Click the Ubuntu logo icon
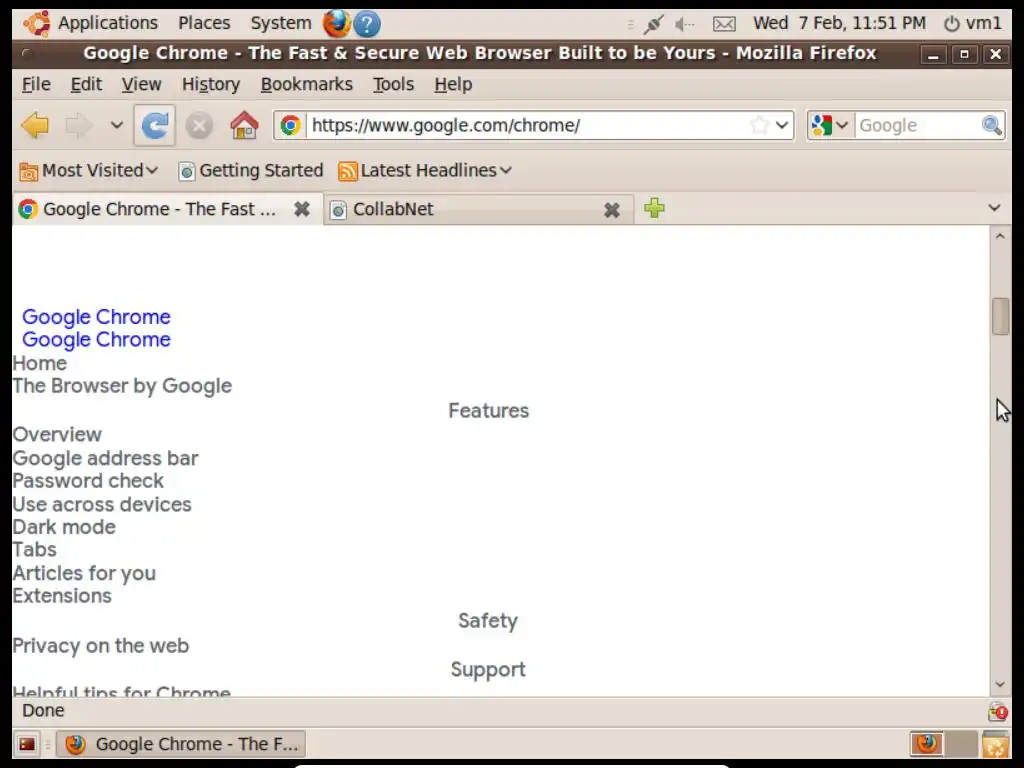This screenshot has width=1024, height=768. (x=37, y=24)
